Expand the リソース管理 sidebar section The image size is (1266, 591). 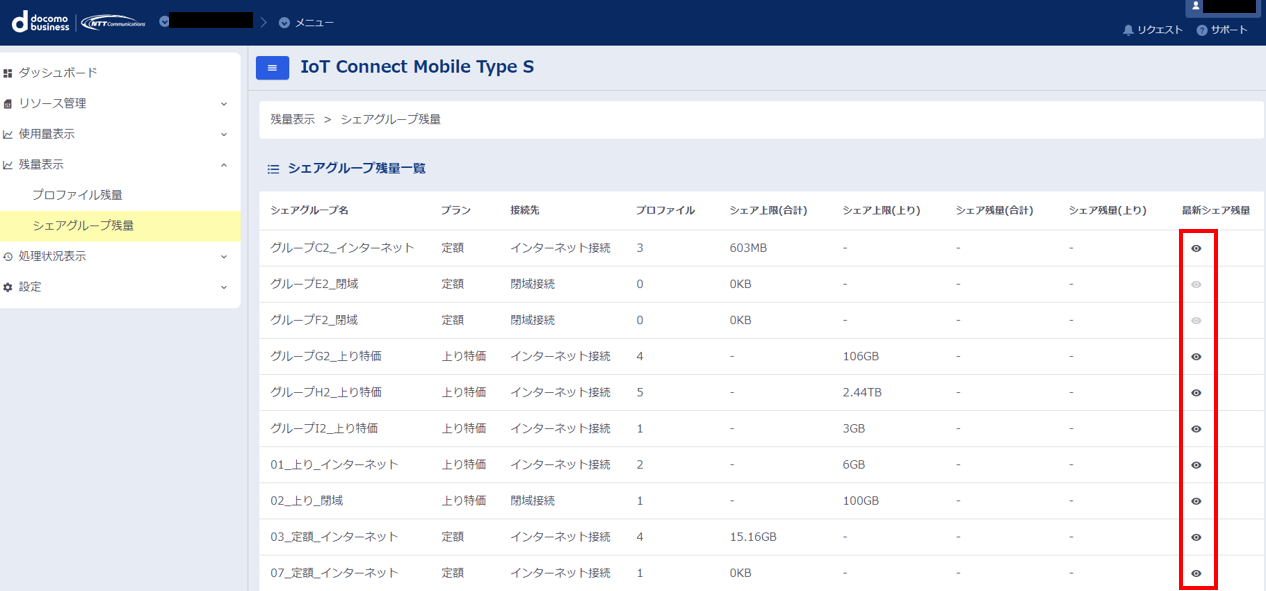[120, 103]
